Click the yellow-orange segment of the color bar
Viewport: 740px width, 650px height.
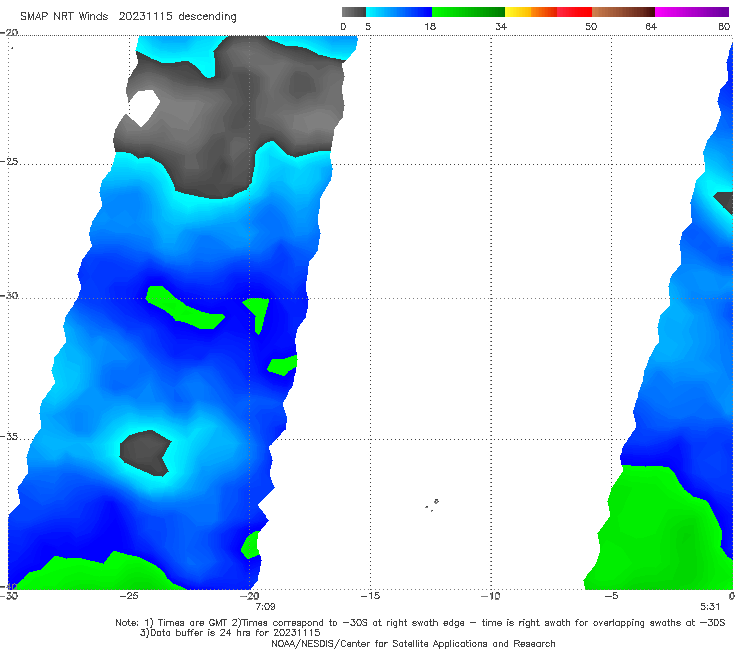531,12
